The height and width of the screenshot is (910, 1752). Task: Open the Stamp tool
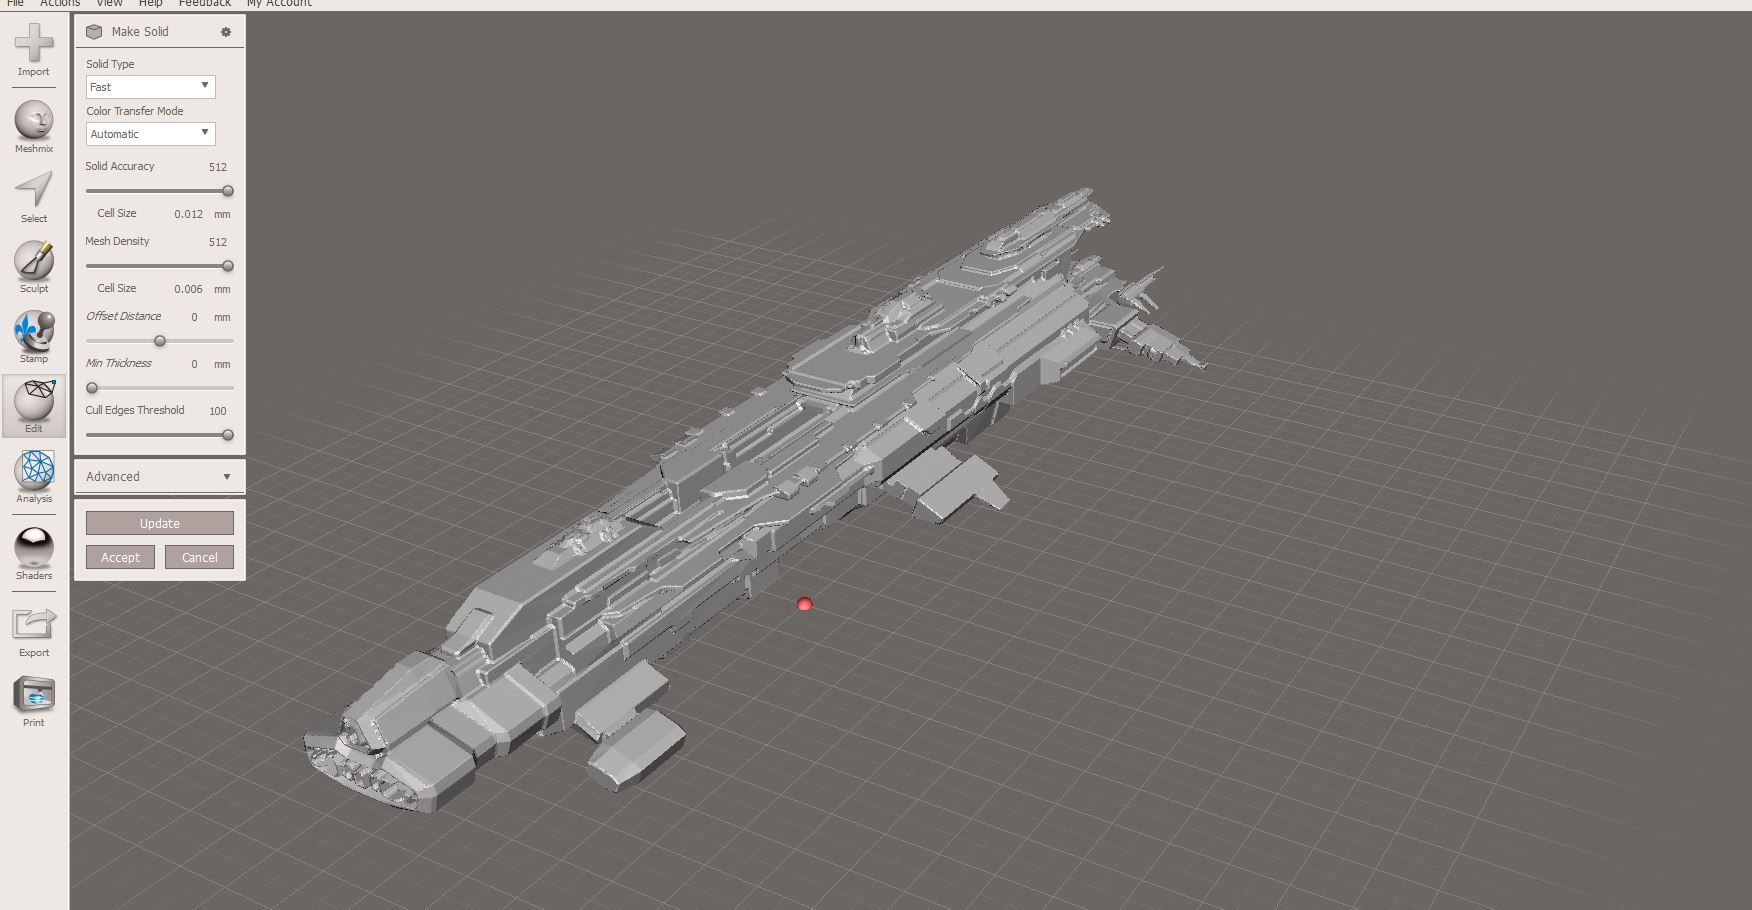(33, 336)
